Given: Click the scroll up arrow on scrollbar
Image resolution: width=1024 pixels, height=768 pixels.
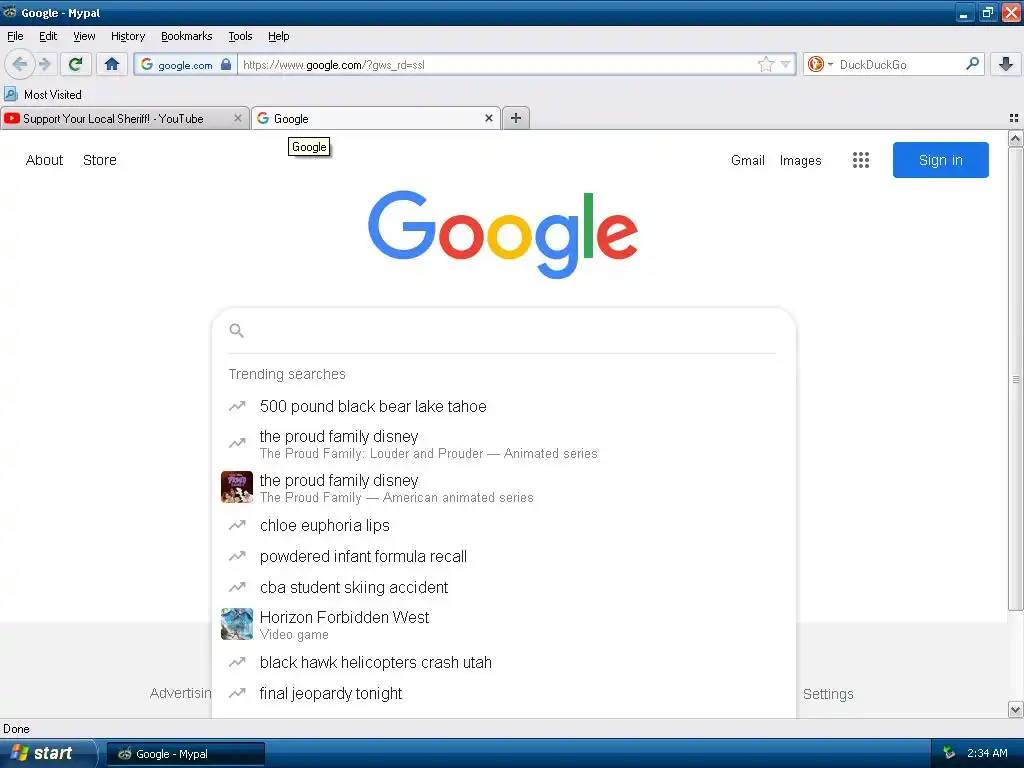Looking at the screenshot, I should pos(1015,138).
